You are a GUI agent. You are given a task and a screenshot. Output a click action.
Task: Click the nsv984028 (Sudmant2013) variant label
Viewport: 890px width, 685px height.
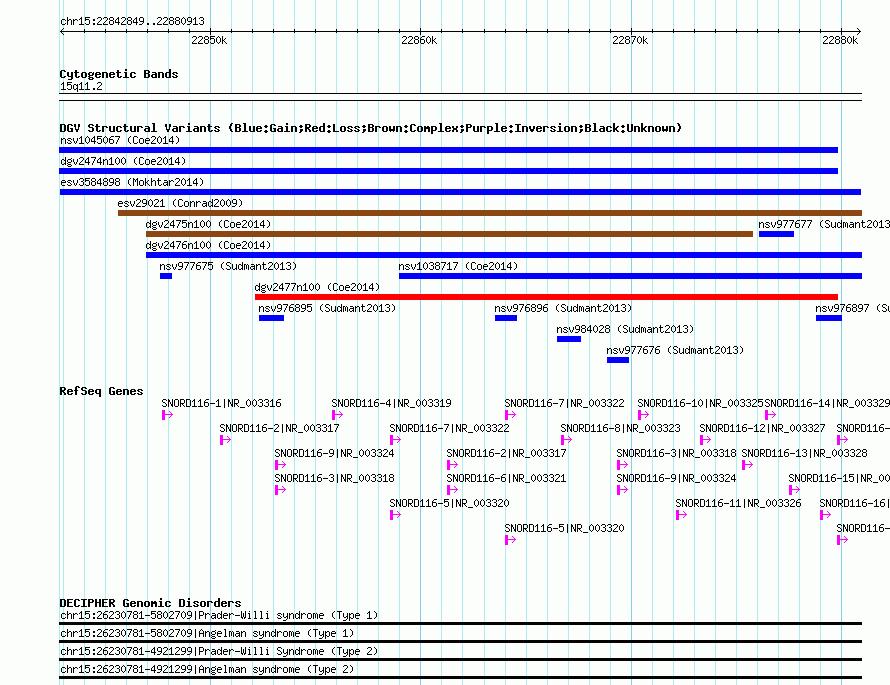(x=625, y=329)
